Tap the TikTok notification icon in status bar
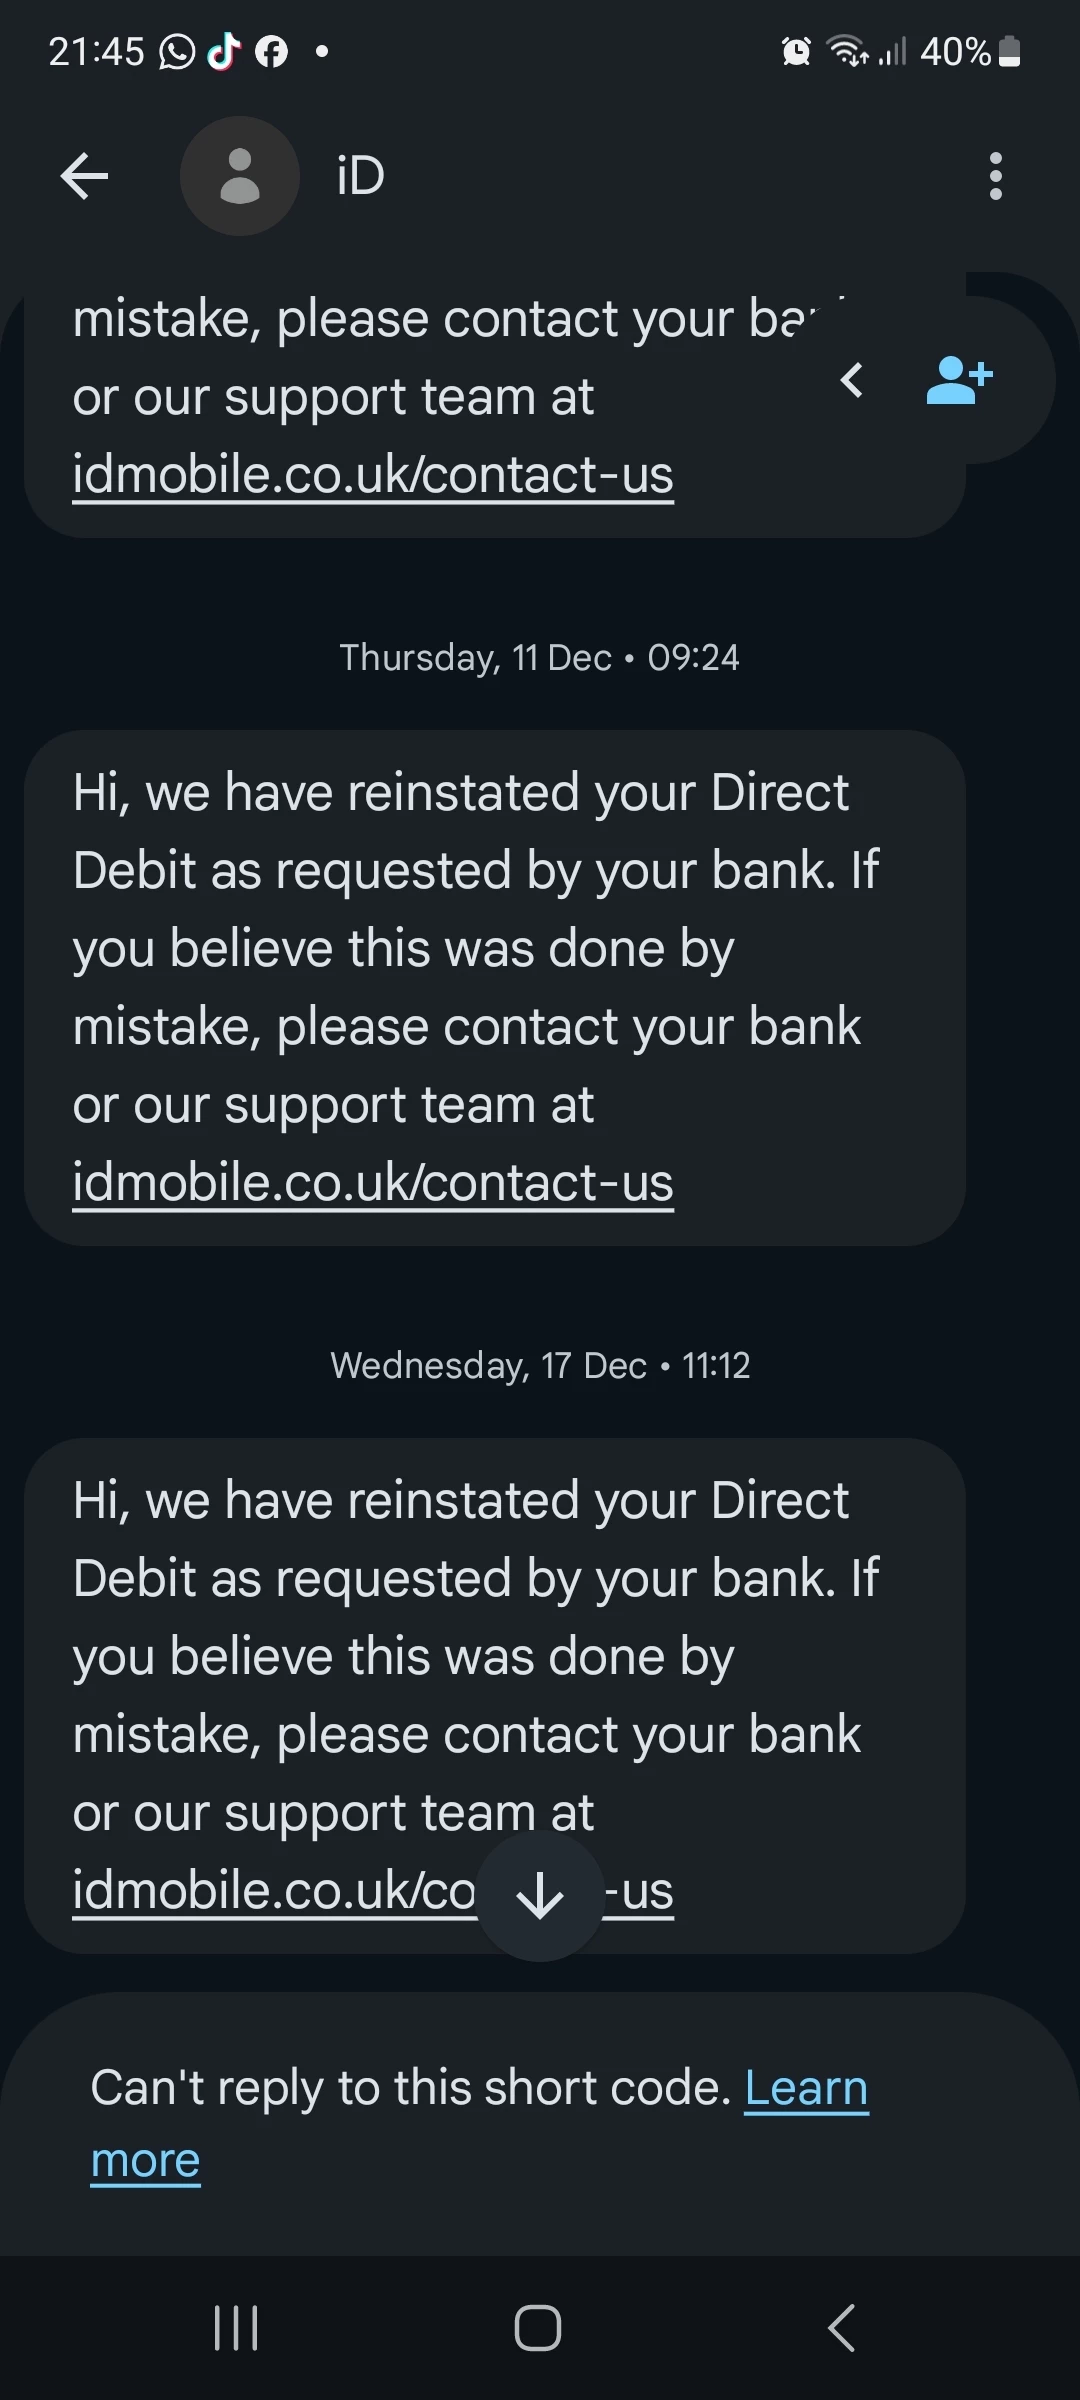1080x2400 pixels. [224, 51]
